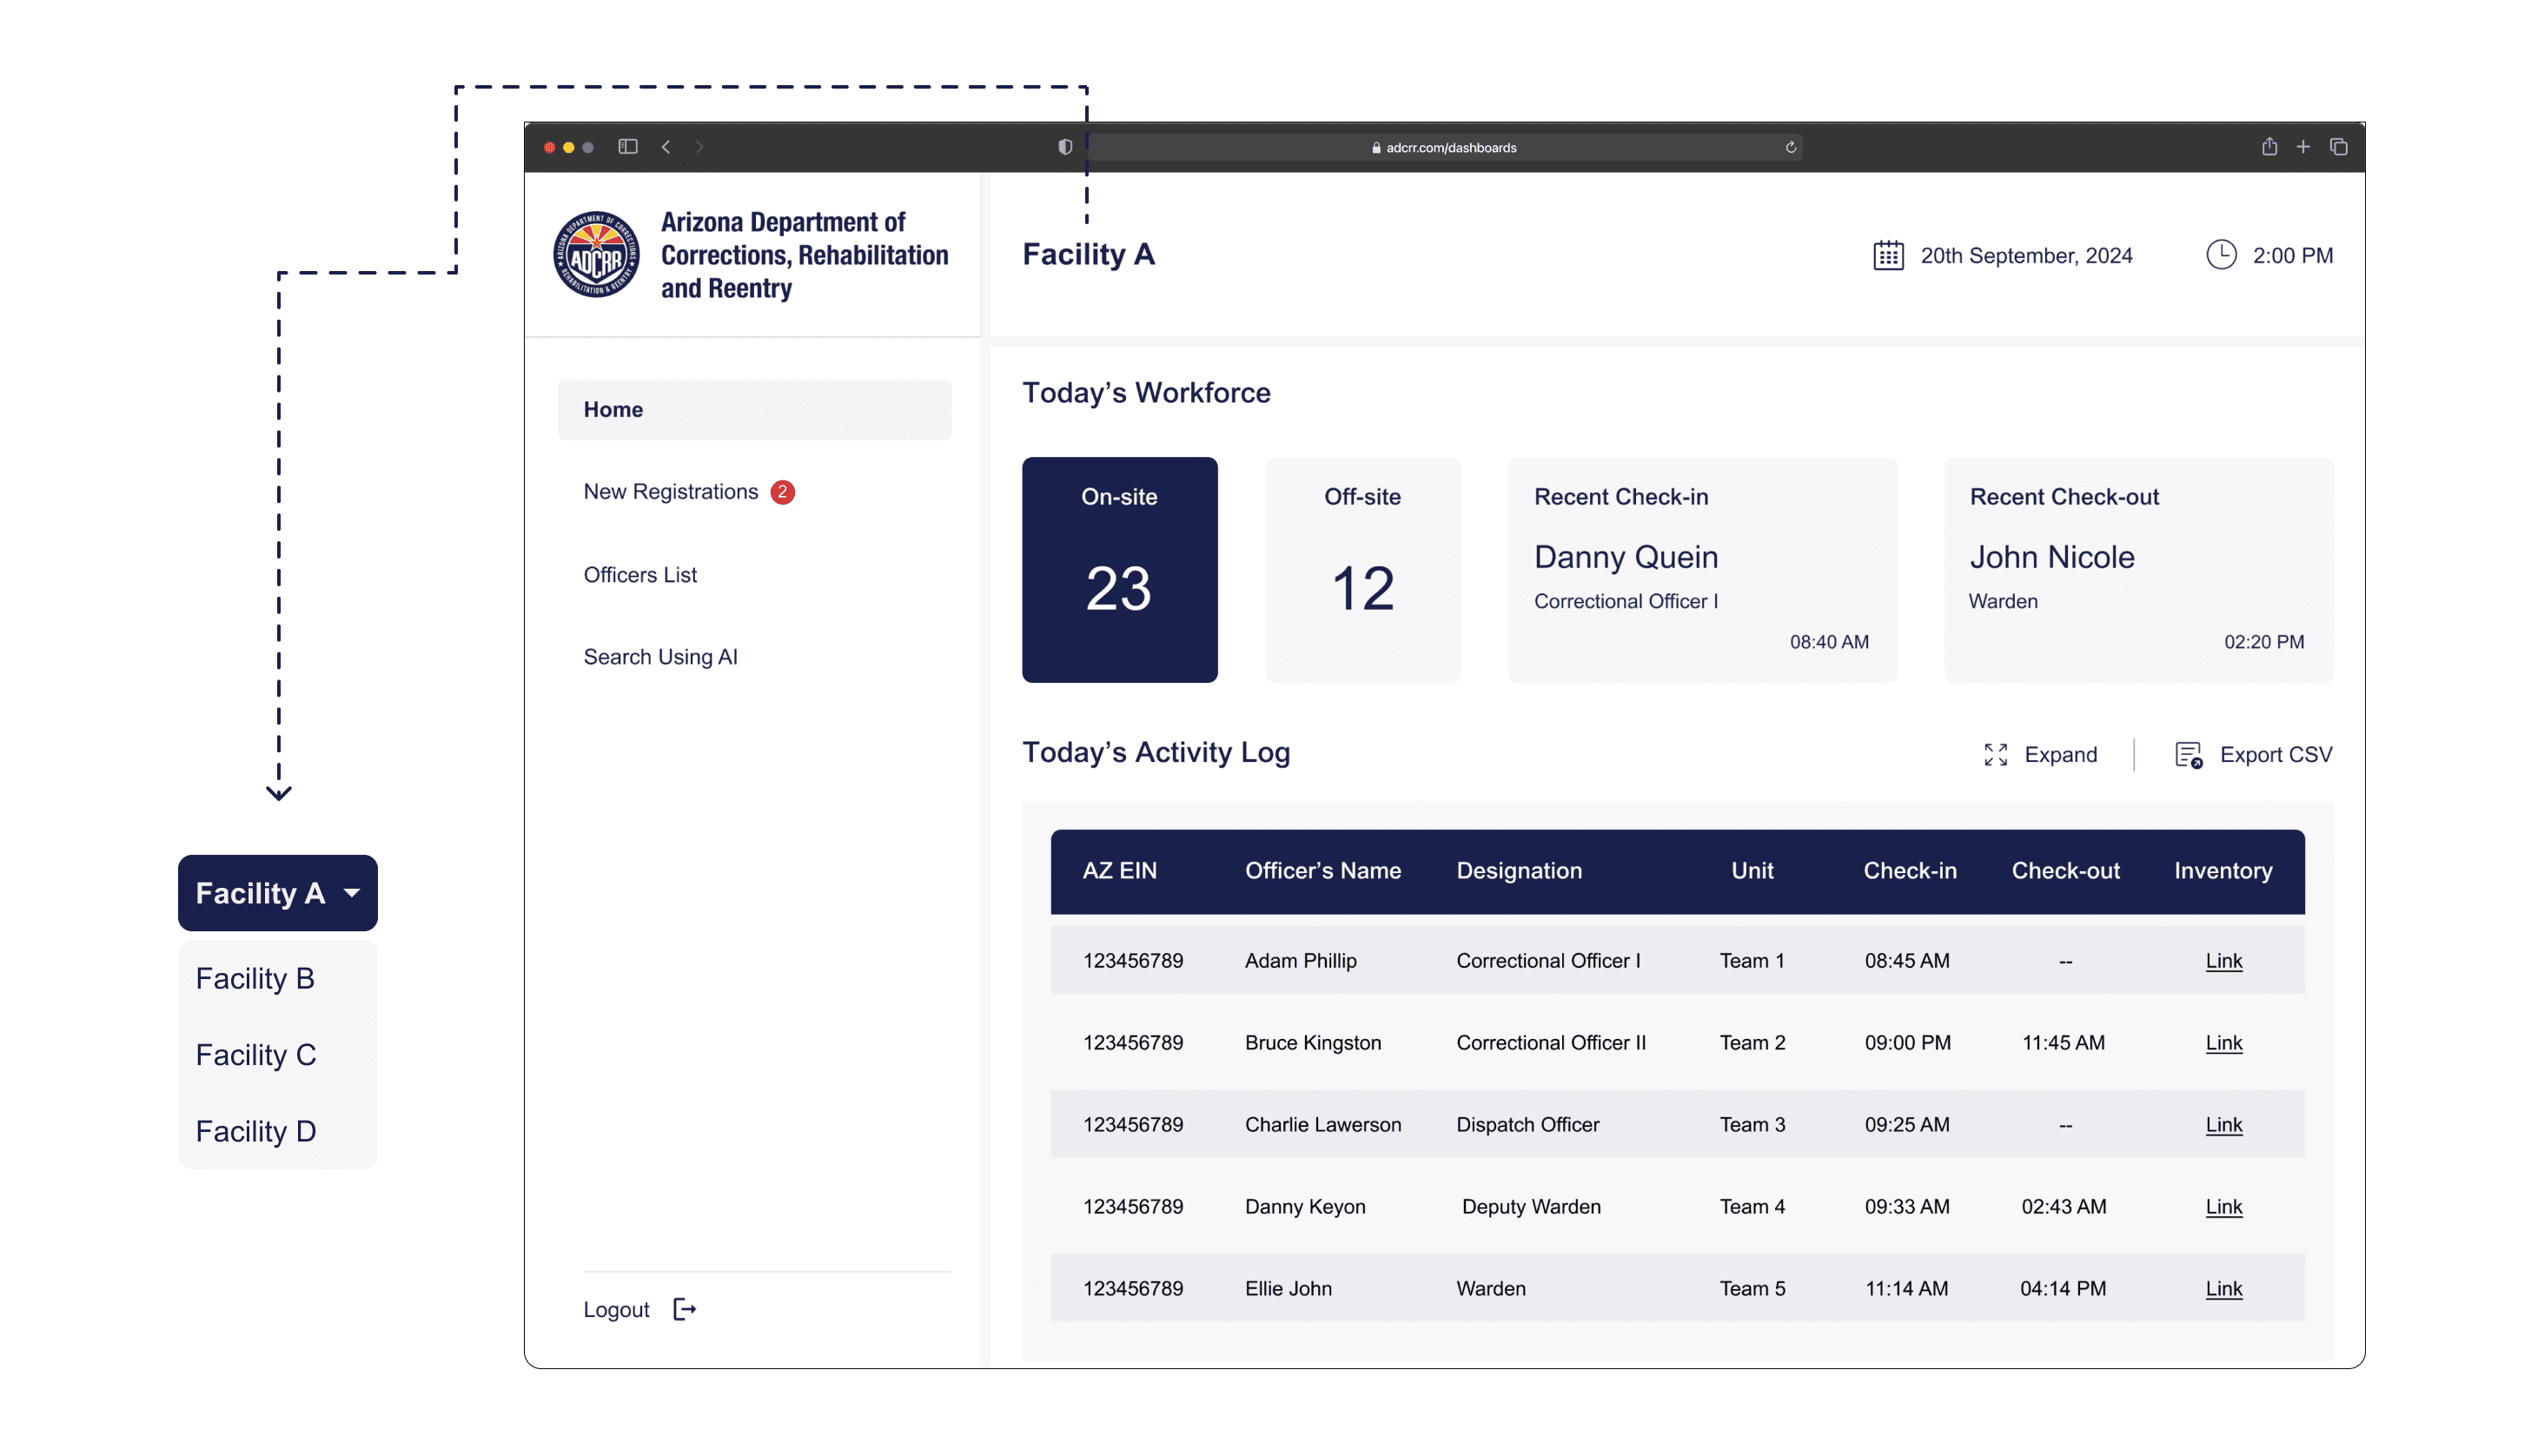This screenshot has height=1456, width=2544.
Task: Click the page reload icon
Action: (1790, 147)
